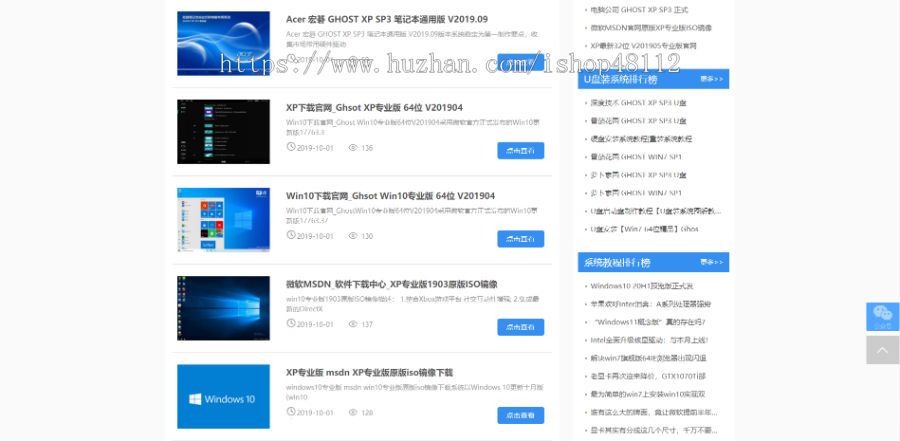This screenshot has width=900, height=441.
Task: Click the view count 137
Action: (x=367, y=325)
